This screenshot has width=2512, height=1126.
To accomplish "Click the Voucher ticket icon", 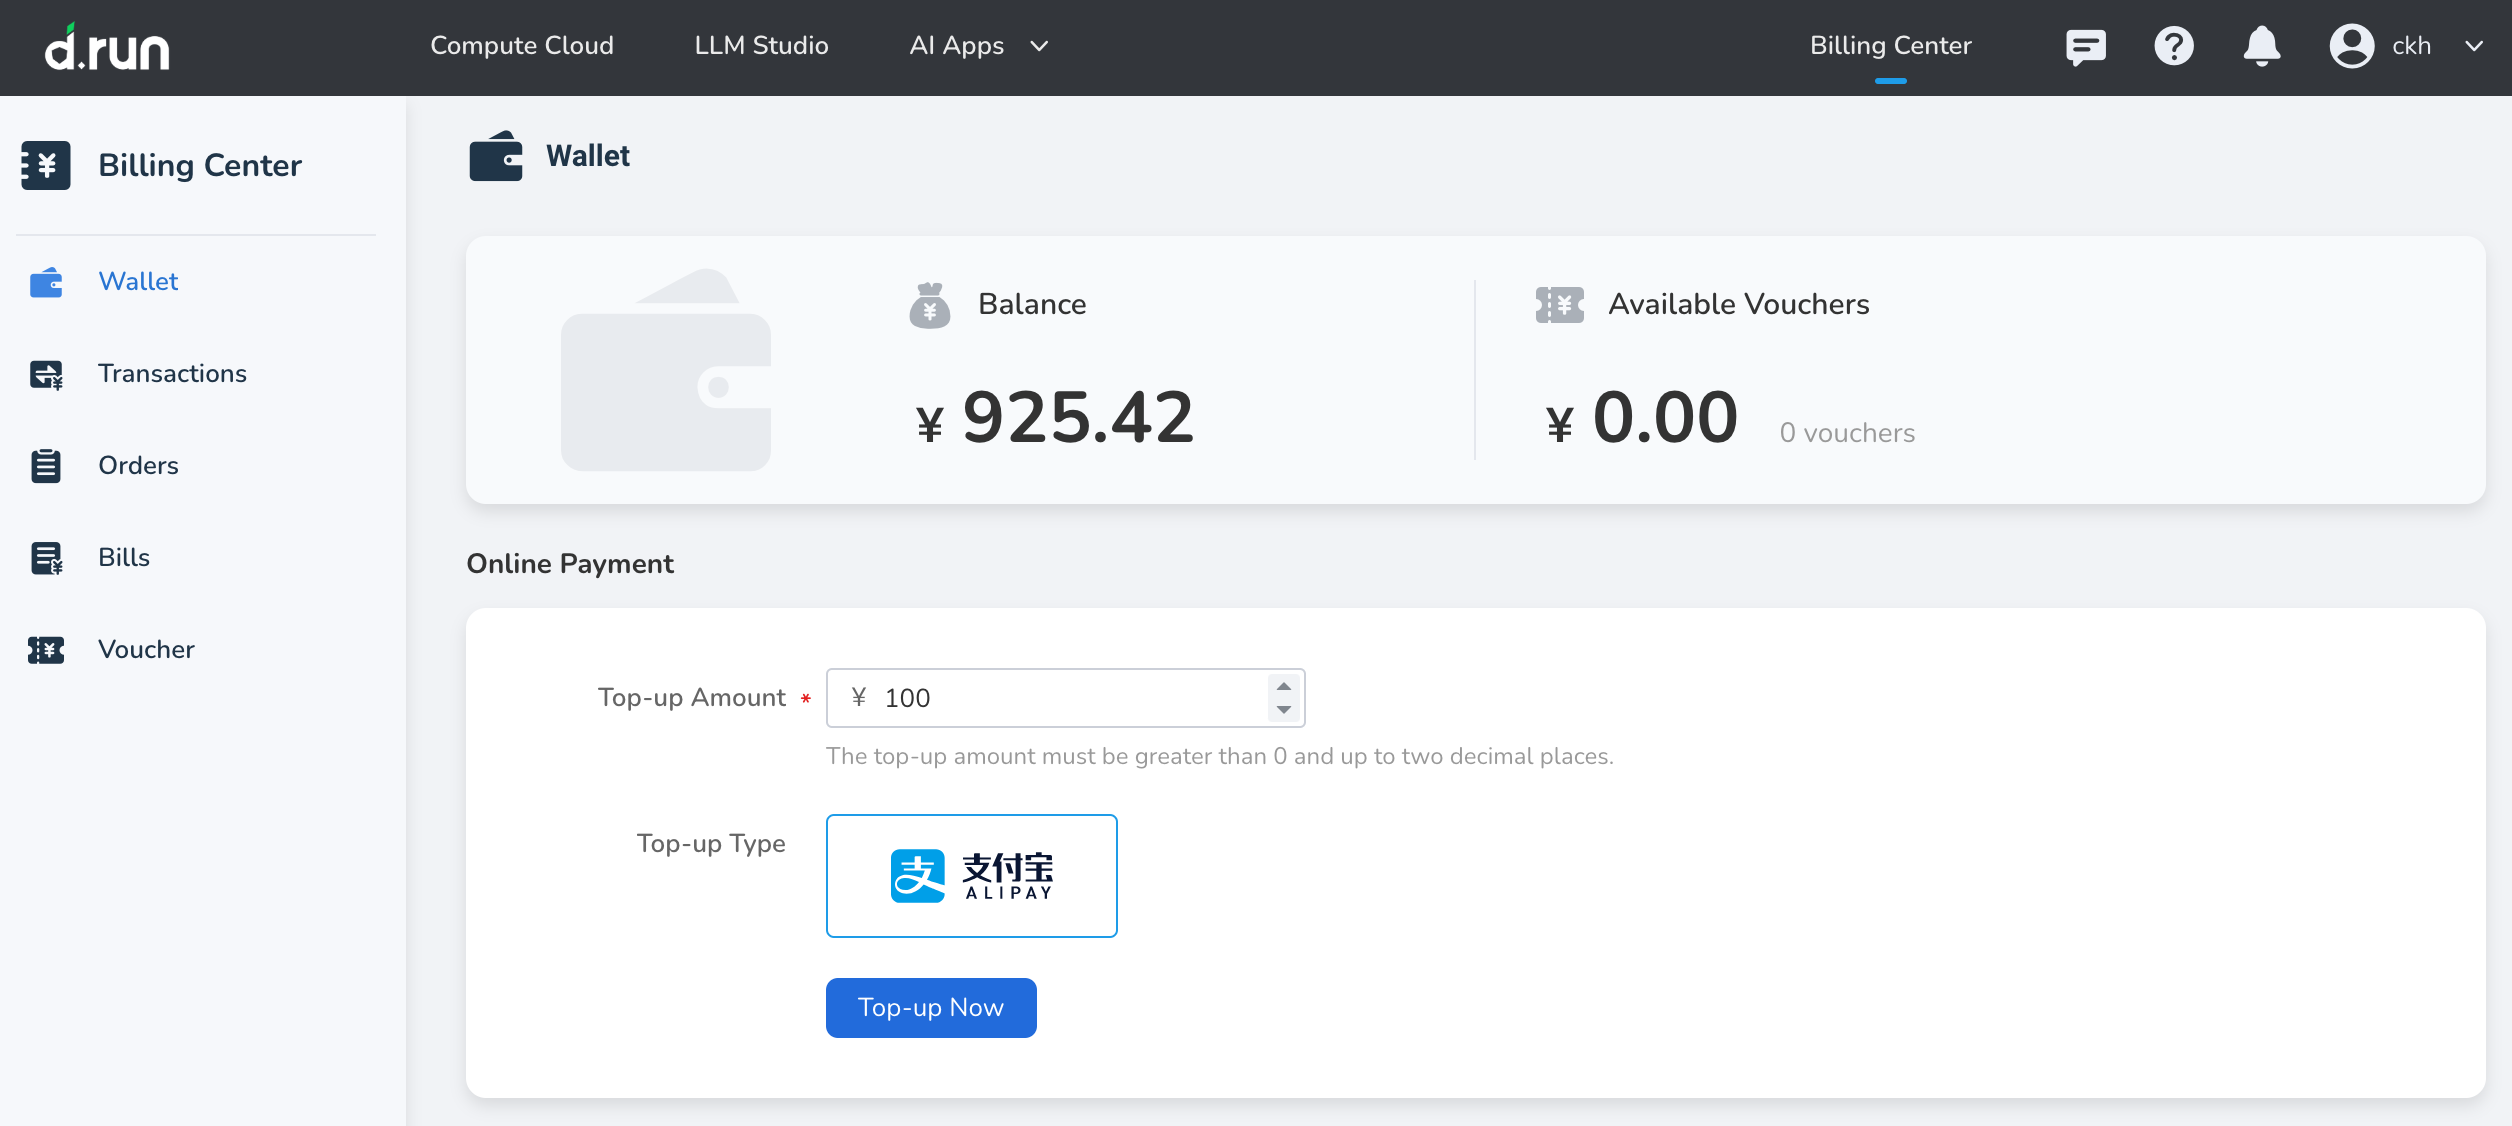I will [46, 650].
